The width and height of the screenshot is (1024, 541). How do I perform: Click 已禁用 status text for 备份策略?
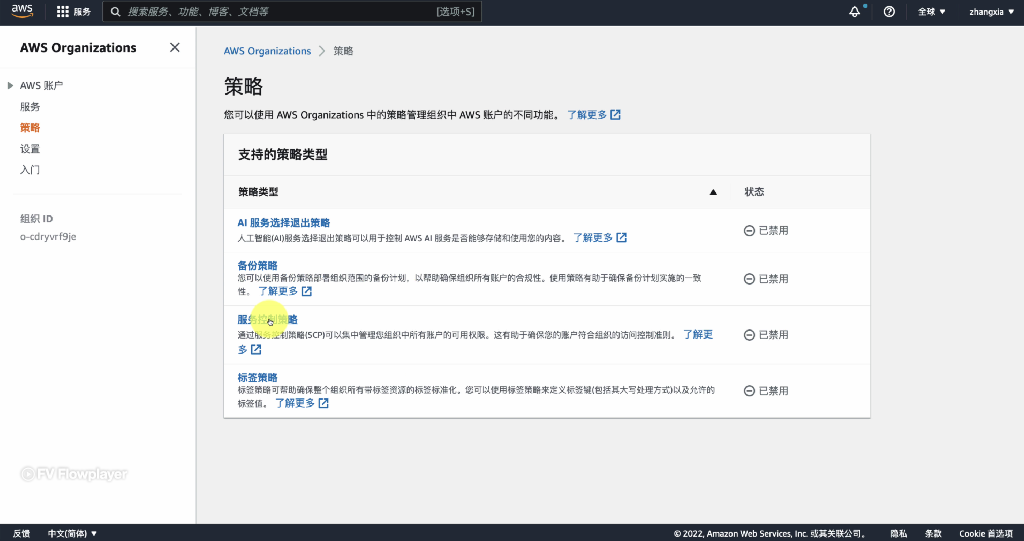pos(773,279)
